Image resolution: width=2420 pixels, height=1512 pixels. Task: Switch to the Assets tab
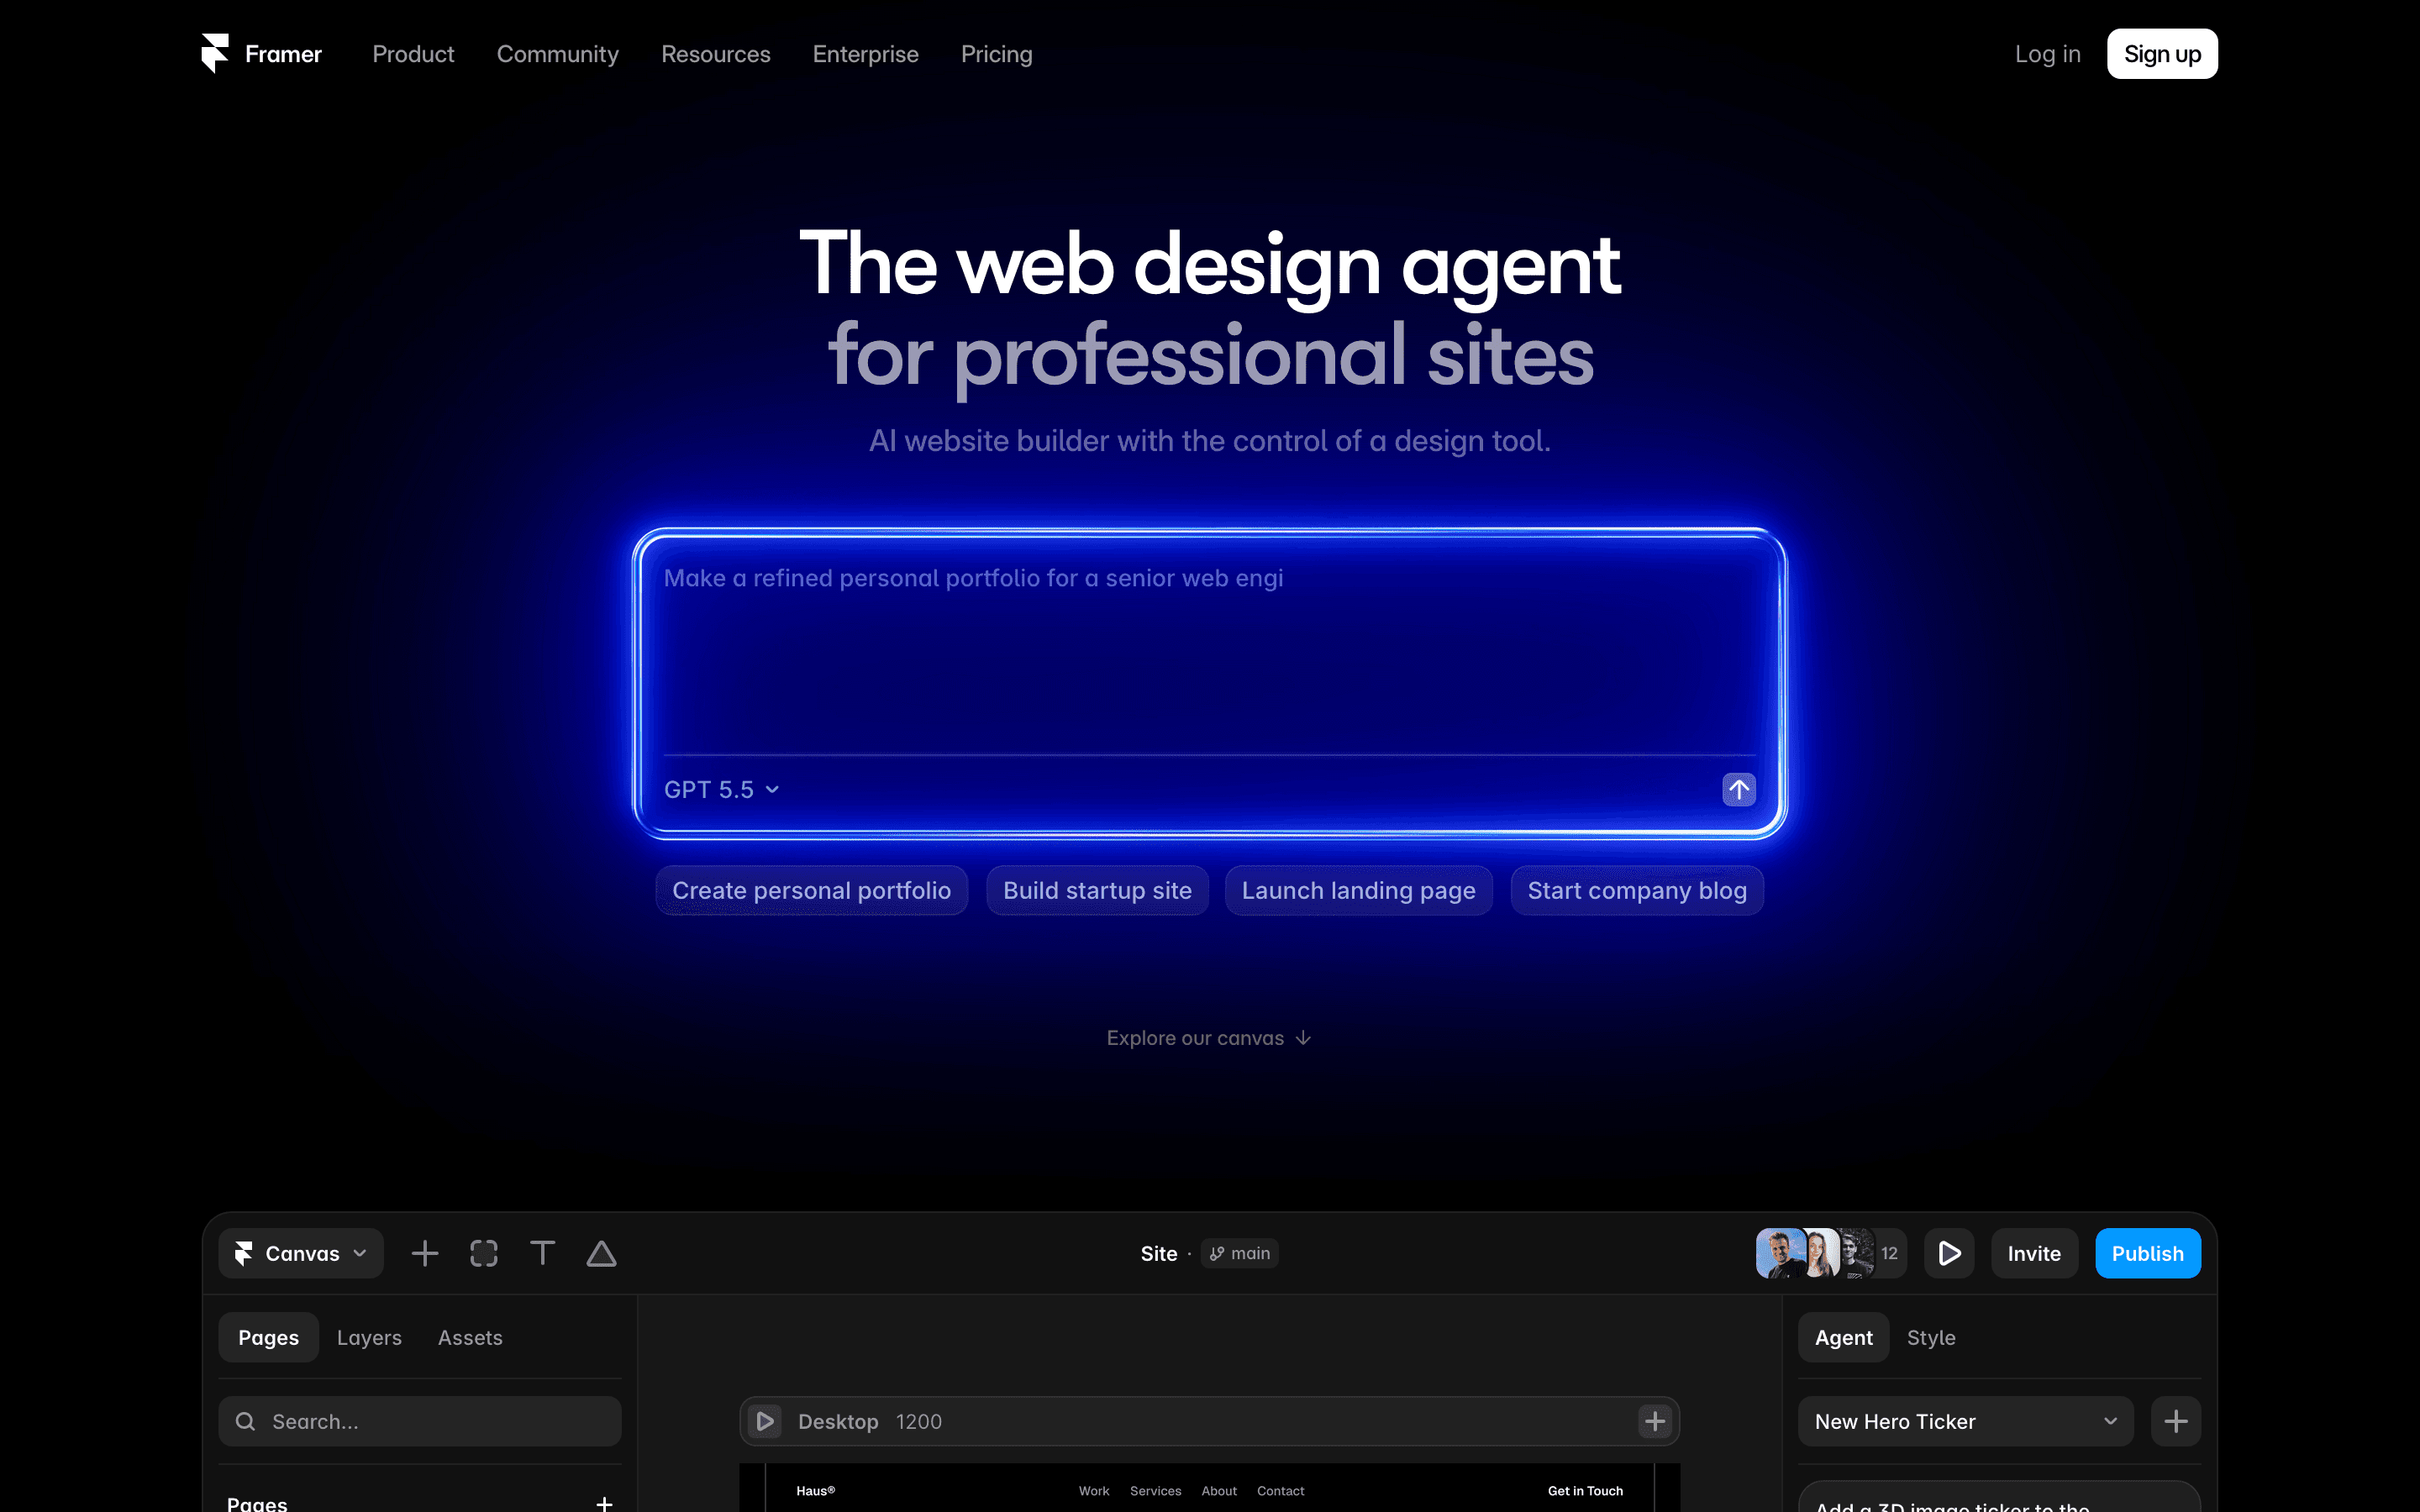[x=470, y=1337]
